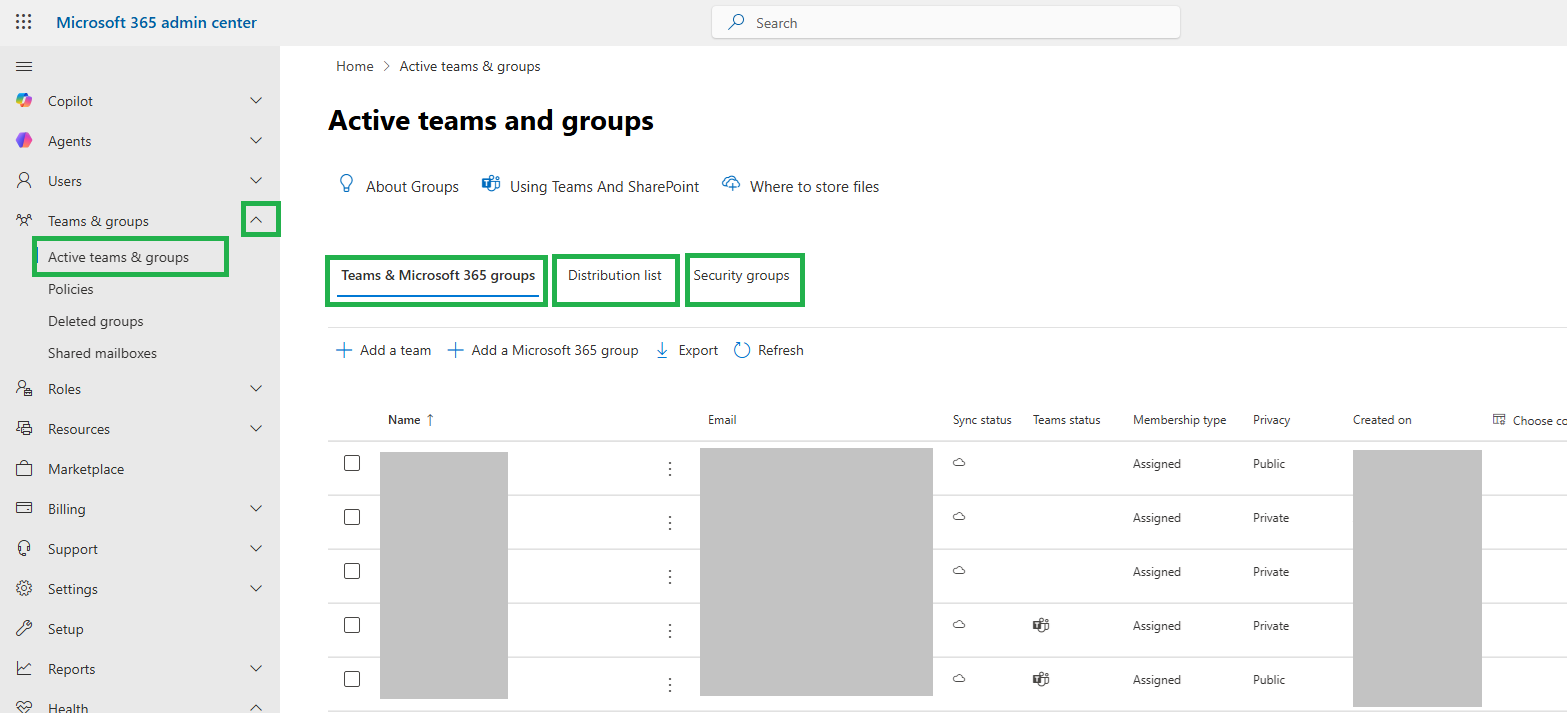Open more actions dots for third group row
This screenshot has height=713, width=1567.
(x=670, y=576)
